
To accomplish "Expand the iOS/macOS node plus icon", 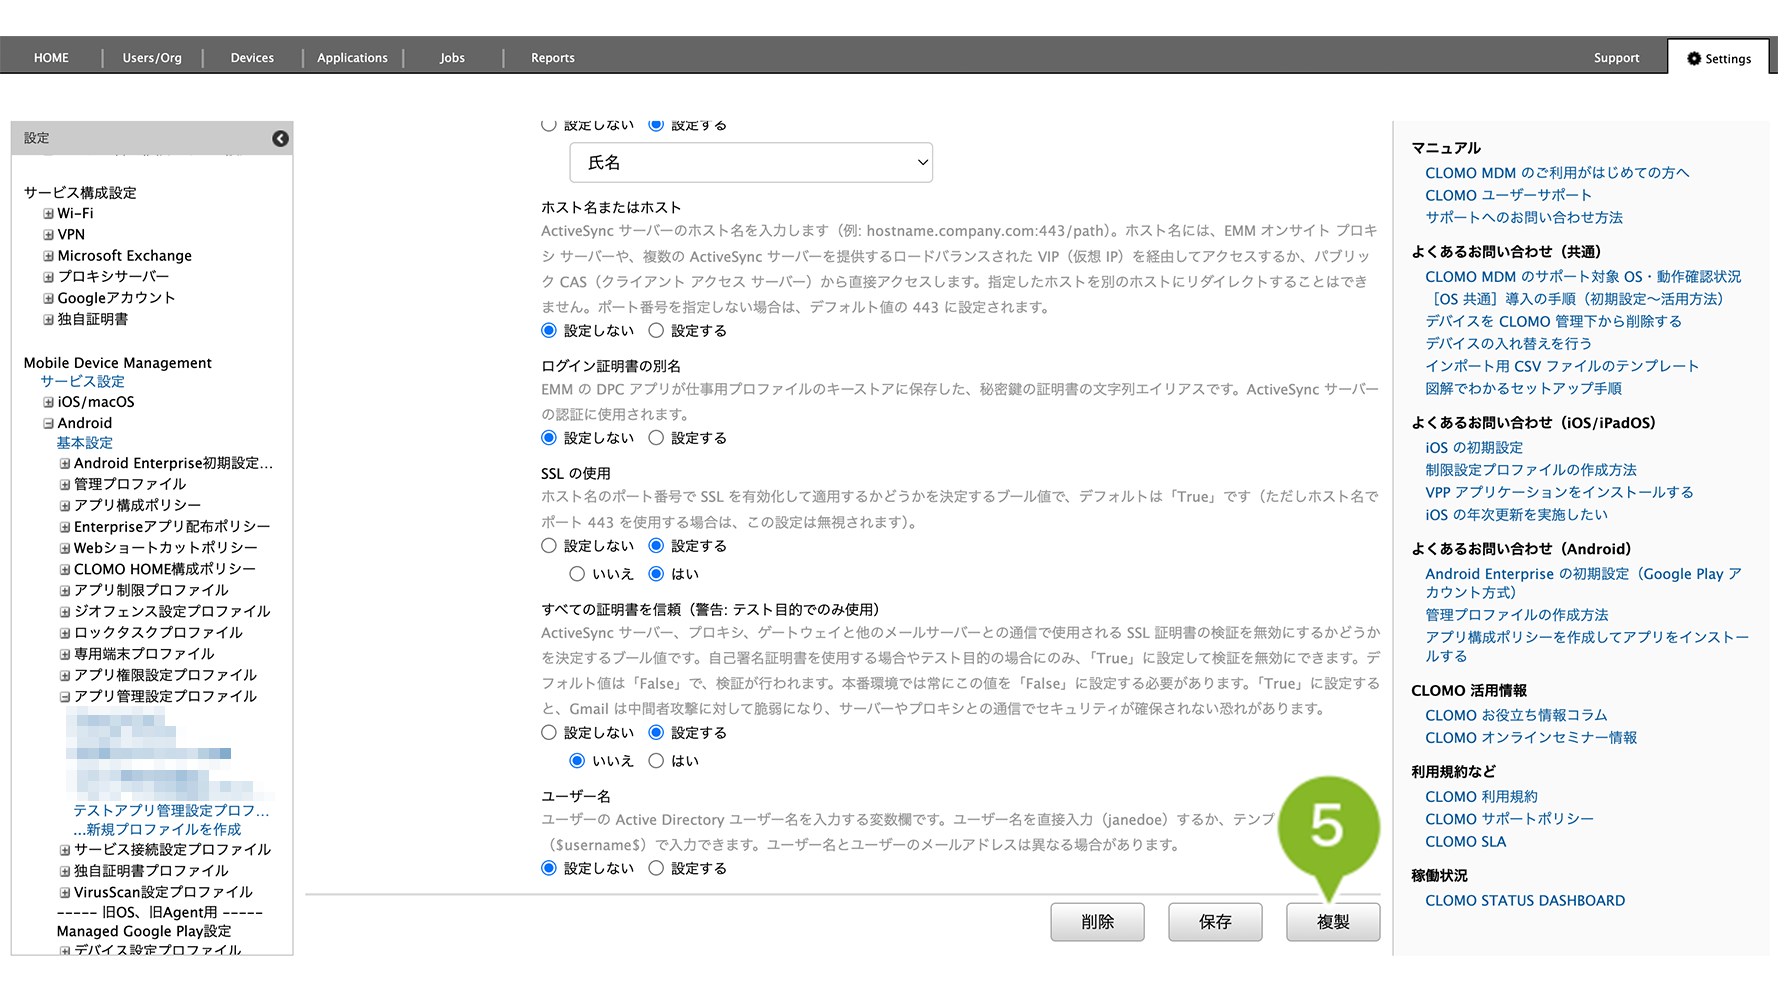I will point(48,403).
